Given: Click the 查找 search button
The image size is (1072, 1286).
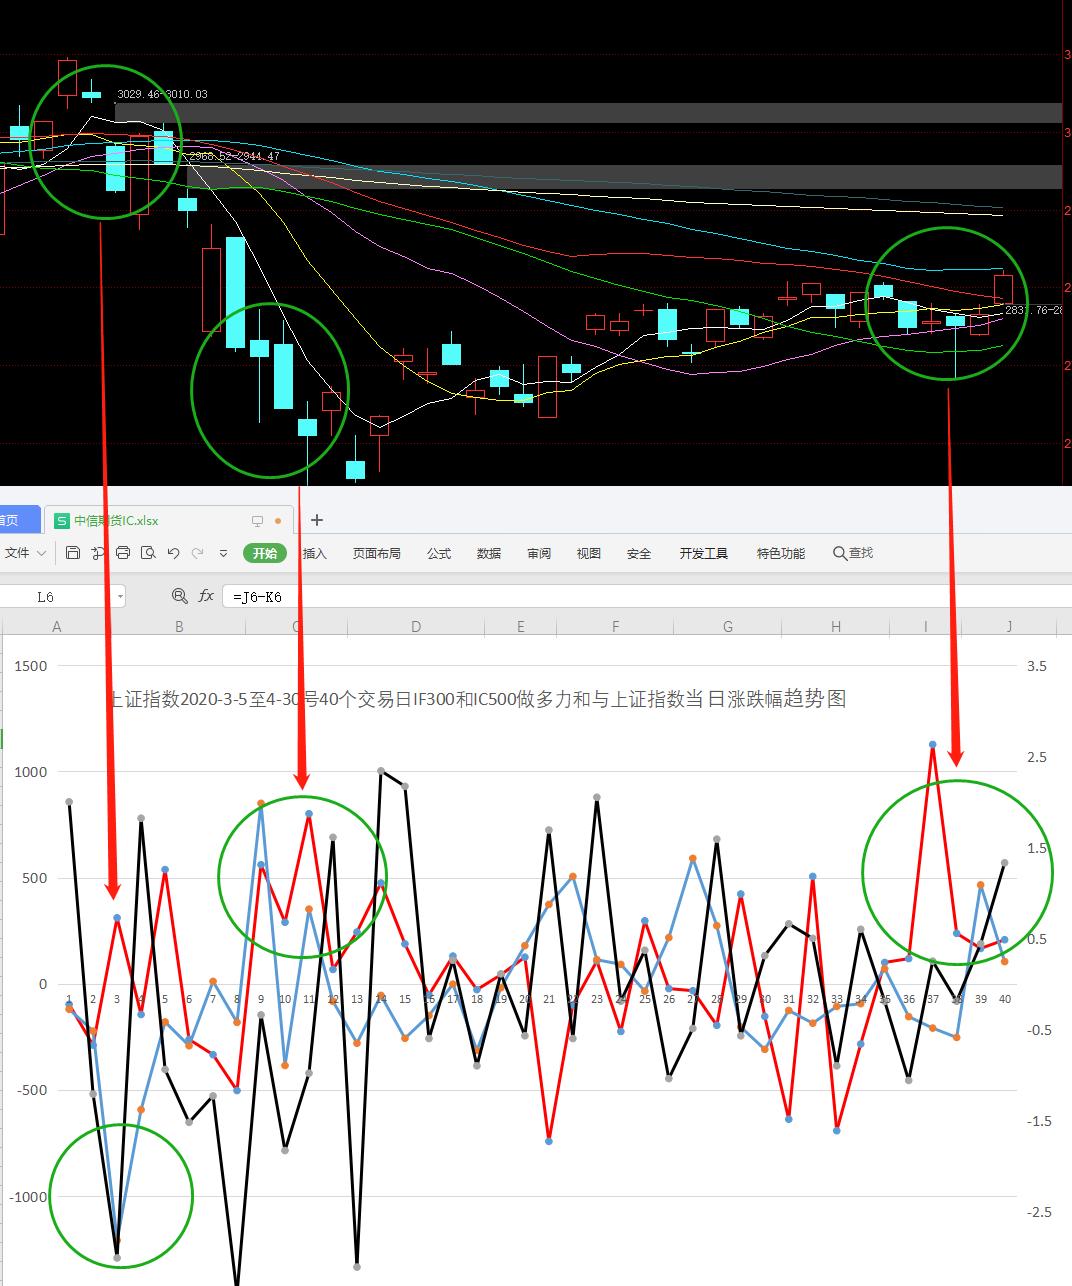Looking at the screenshot, I should point(853,553).
